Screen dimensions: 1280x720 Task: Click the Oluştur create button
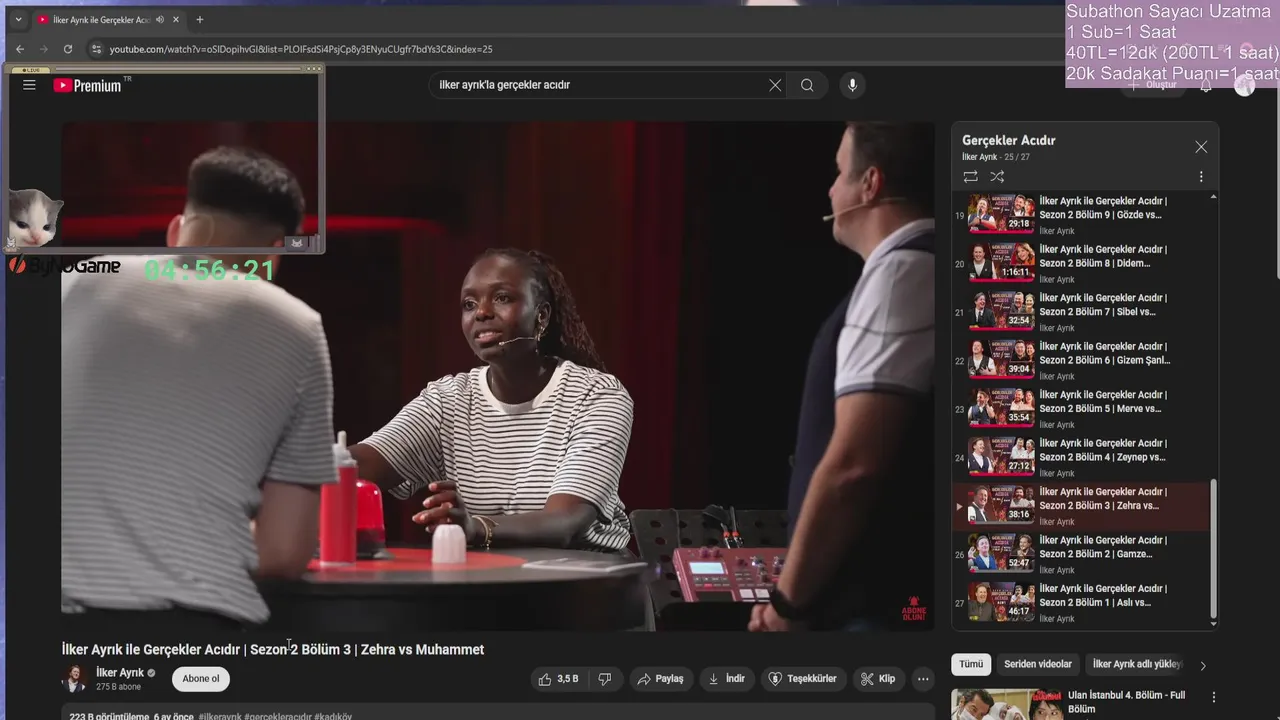tap(1152, 86)
